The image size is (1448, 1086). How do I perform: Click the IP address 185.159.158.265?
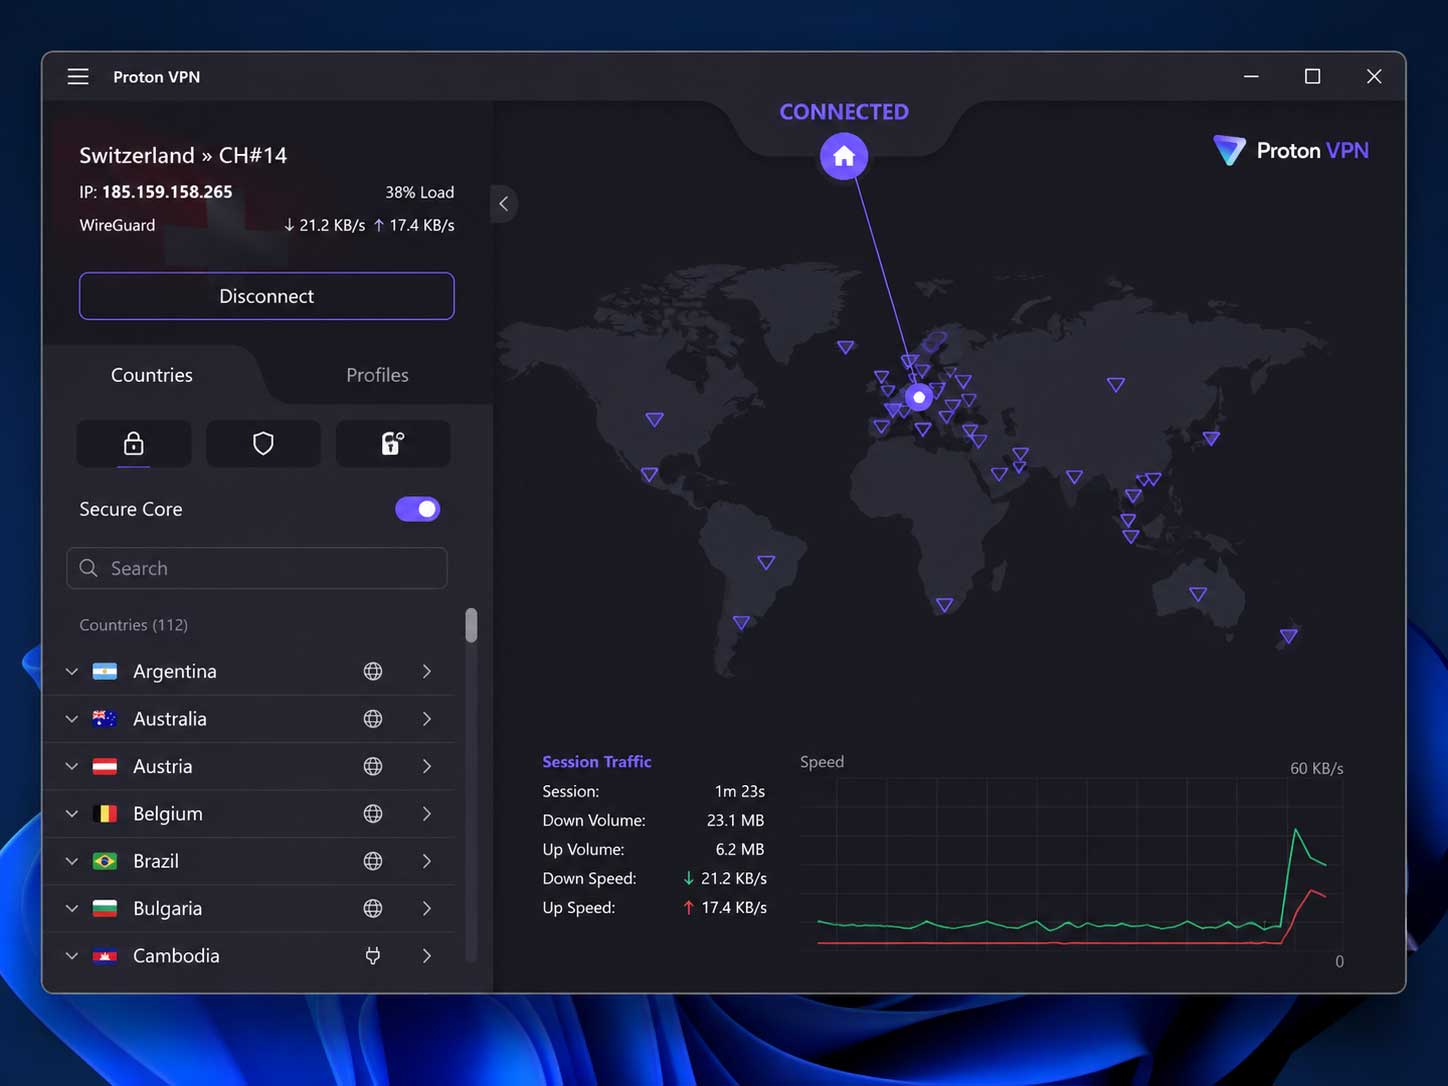167,192
